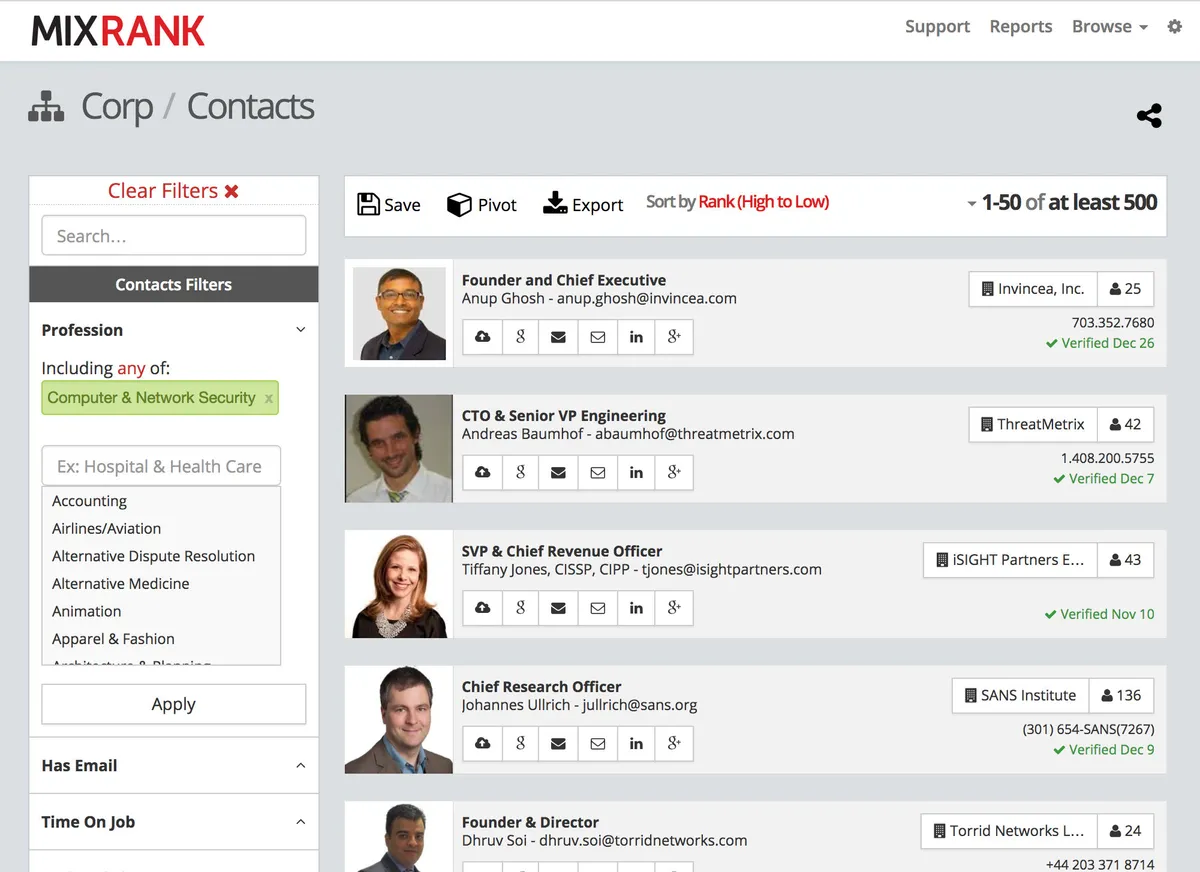
Task: Apply the Profession filter
Action: point(173,704)
